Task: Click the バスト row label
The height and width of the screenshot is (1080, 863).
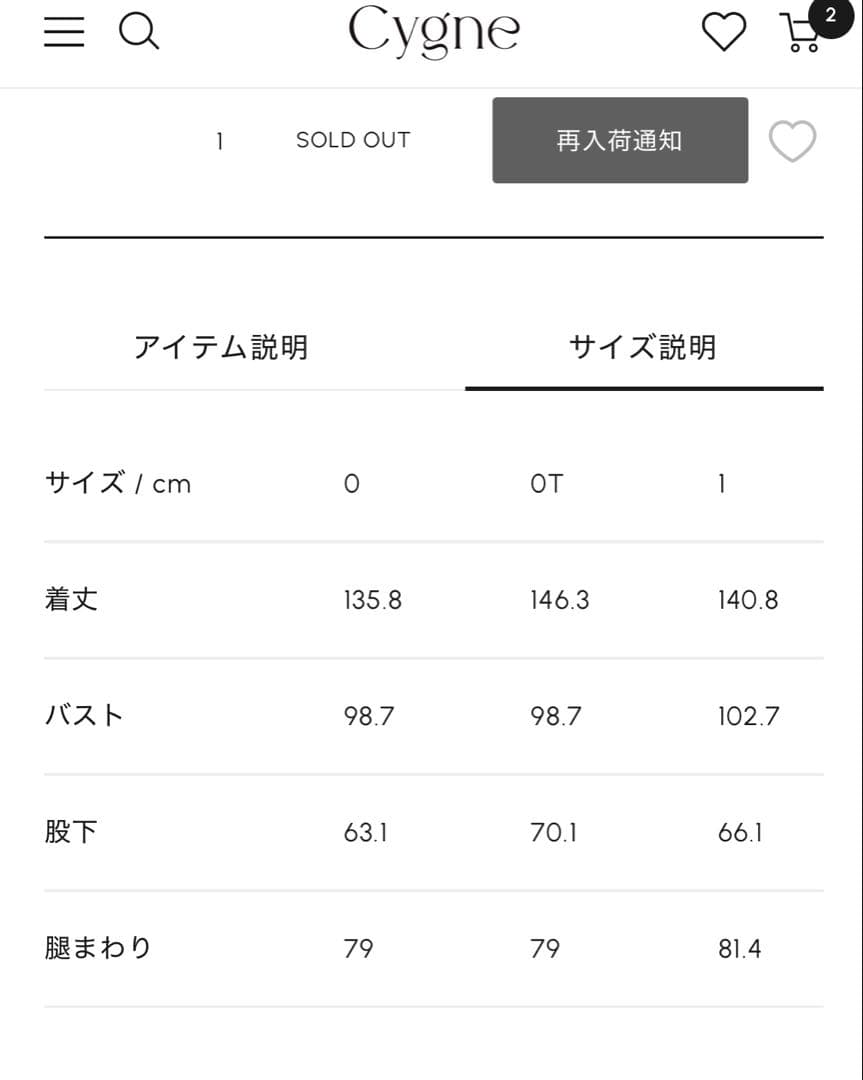Action: pyautogui.click(x=84, y=716)
